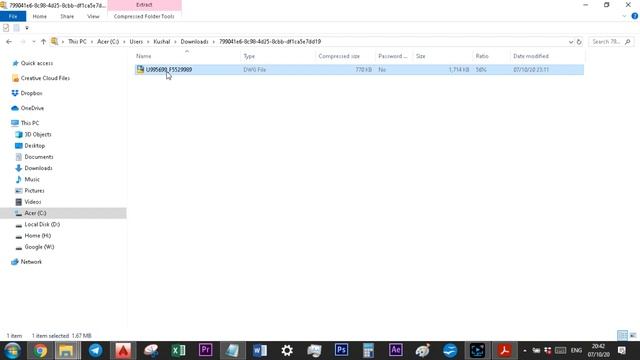Open the recent locations dropdown
This screenshot has width=640, height=360.
[33, 42]
